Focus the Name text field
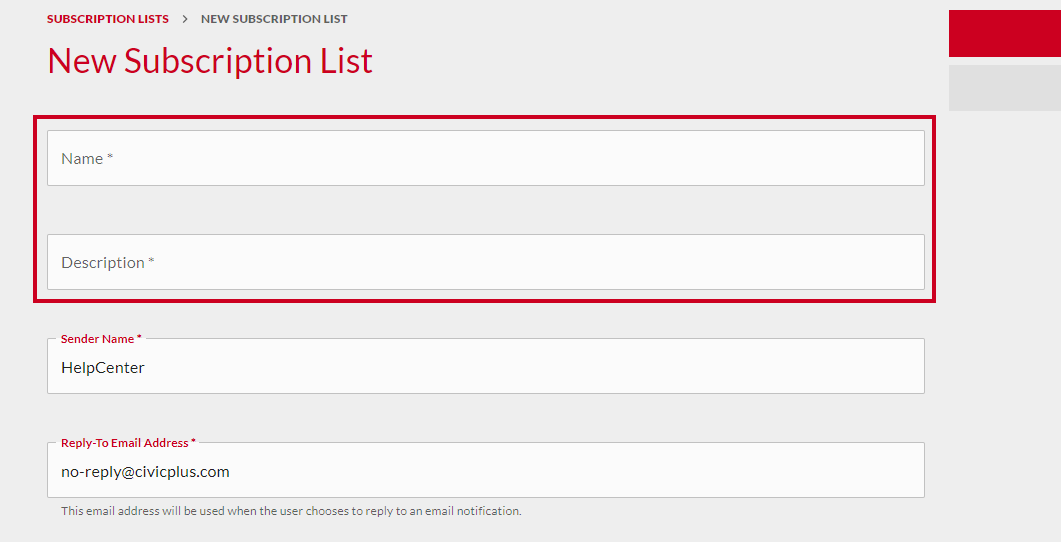The width and height of the screenshot is (1061, 542). [486, 158]
